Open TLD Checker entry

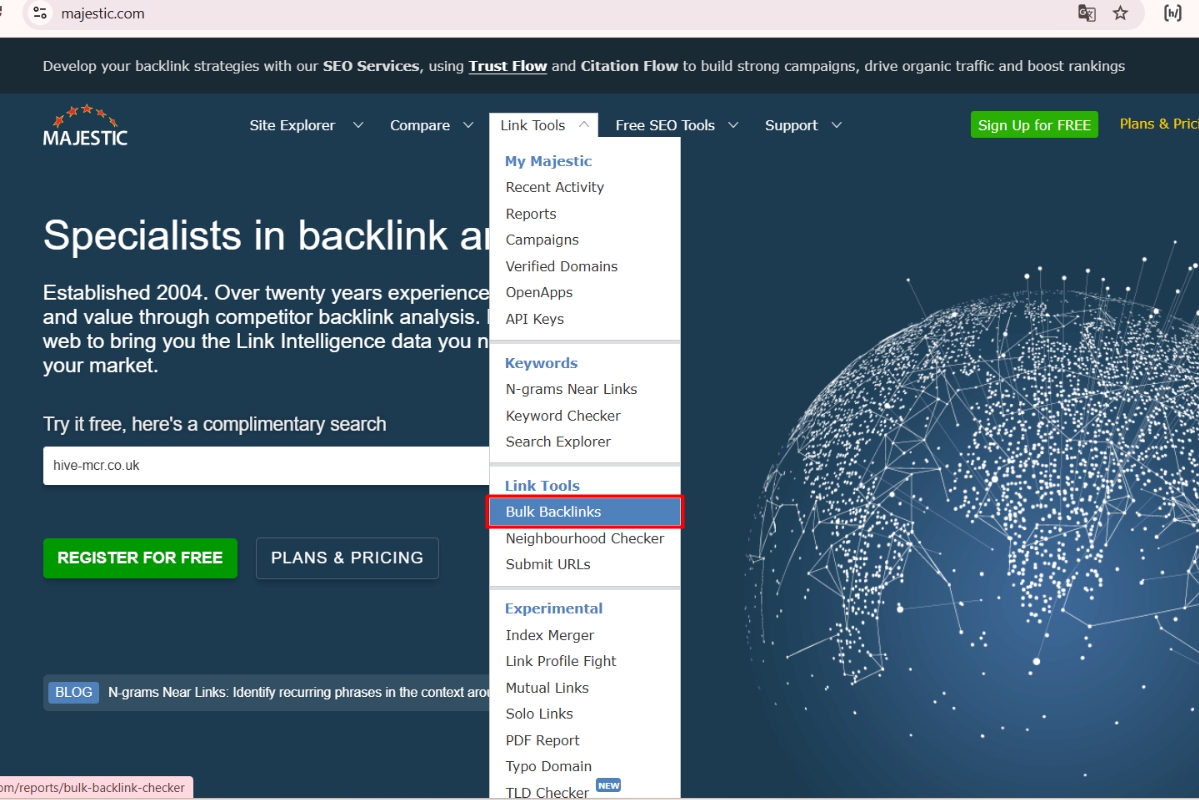[x=547, y=792]
